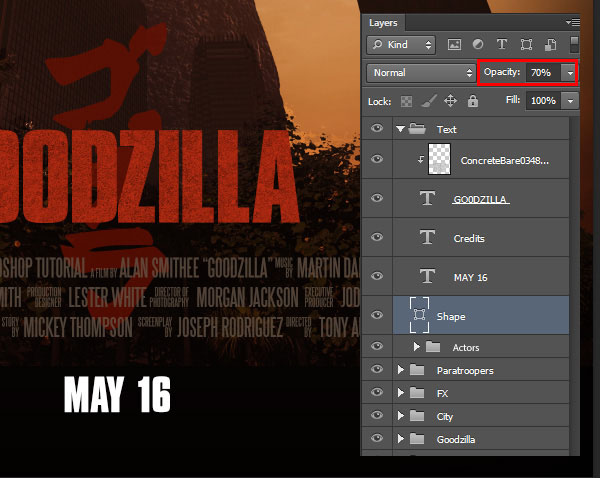Filter layers by smart object icon
This screenshot has height=478, width=600.
tap(550, 45)
